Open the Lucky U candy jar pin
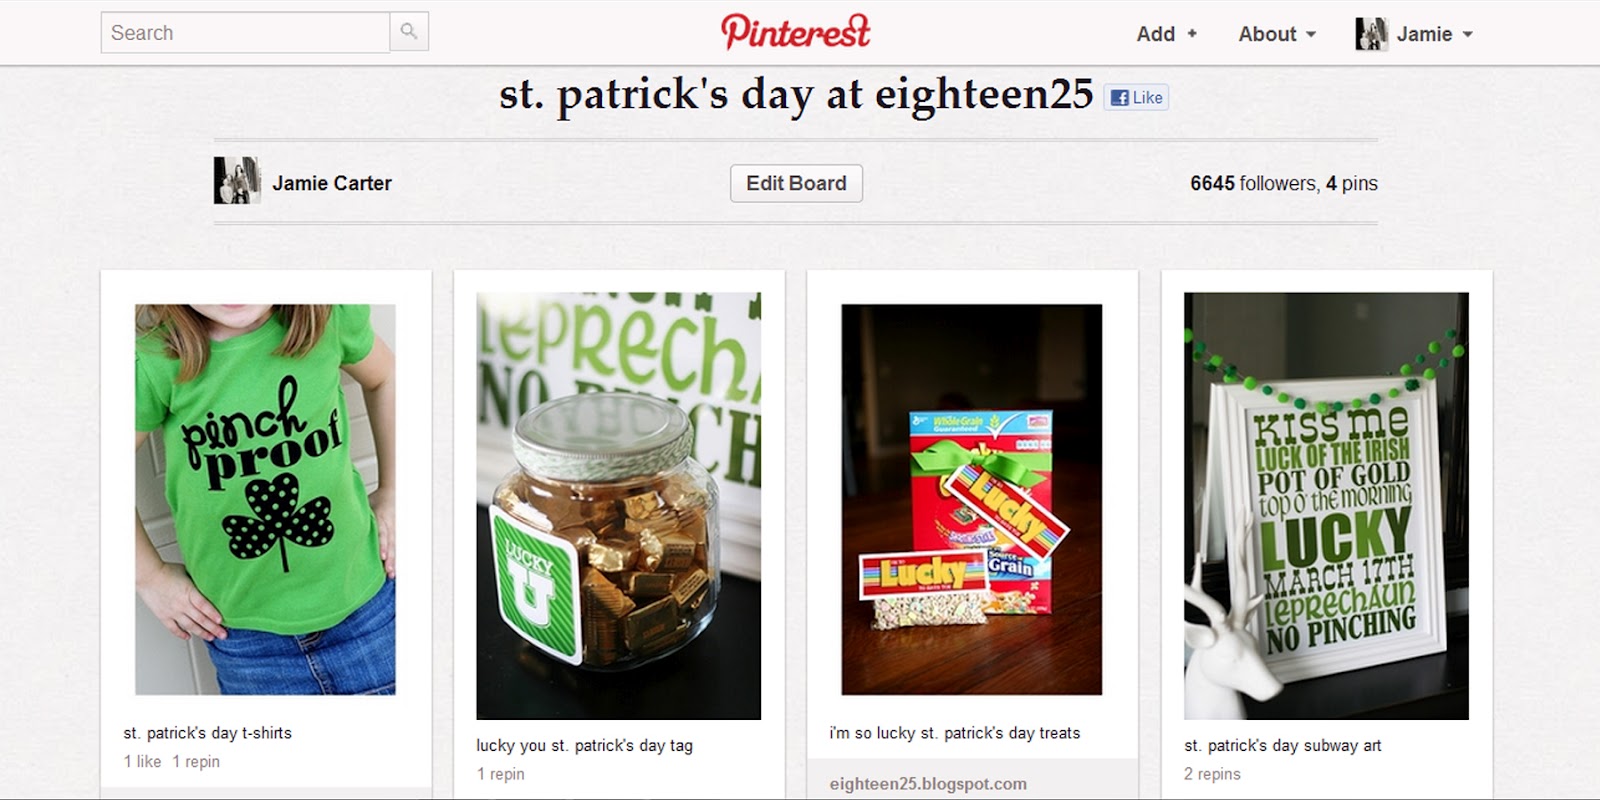 [x=618, y=505]
